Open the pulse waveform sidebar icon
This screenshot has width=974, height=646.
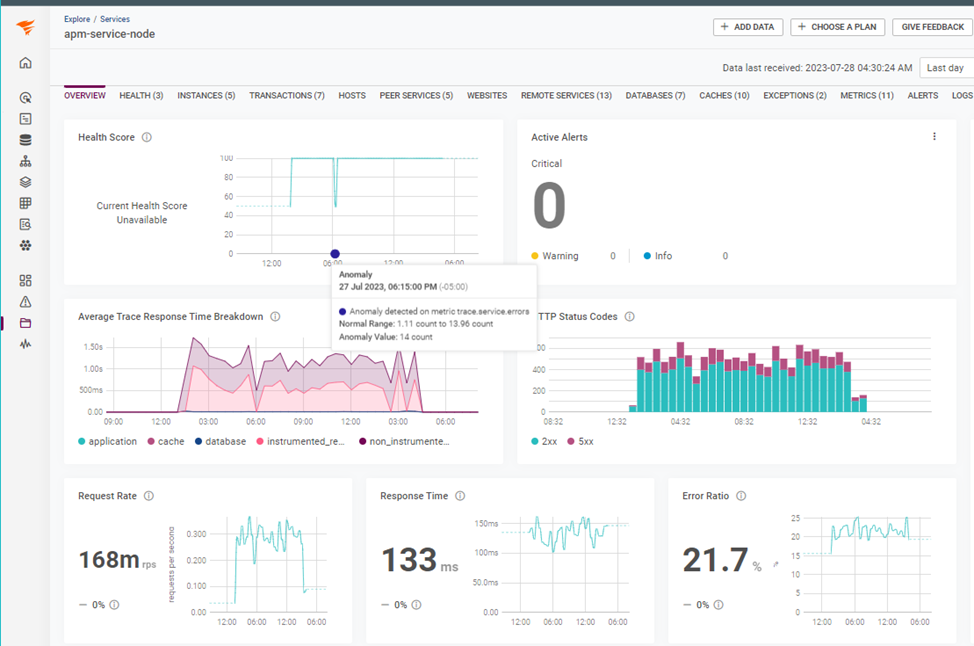pyautogui.click(x=25, y=344)
